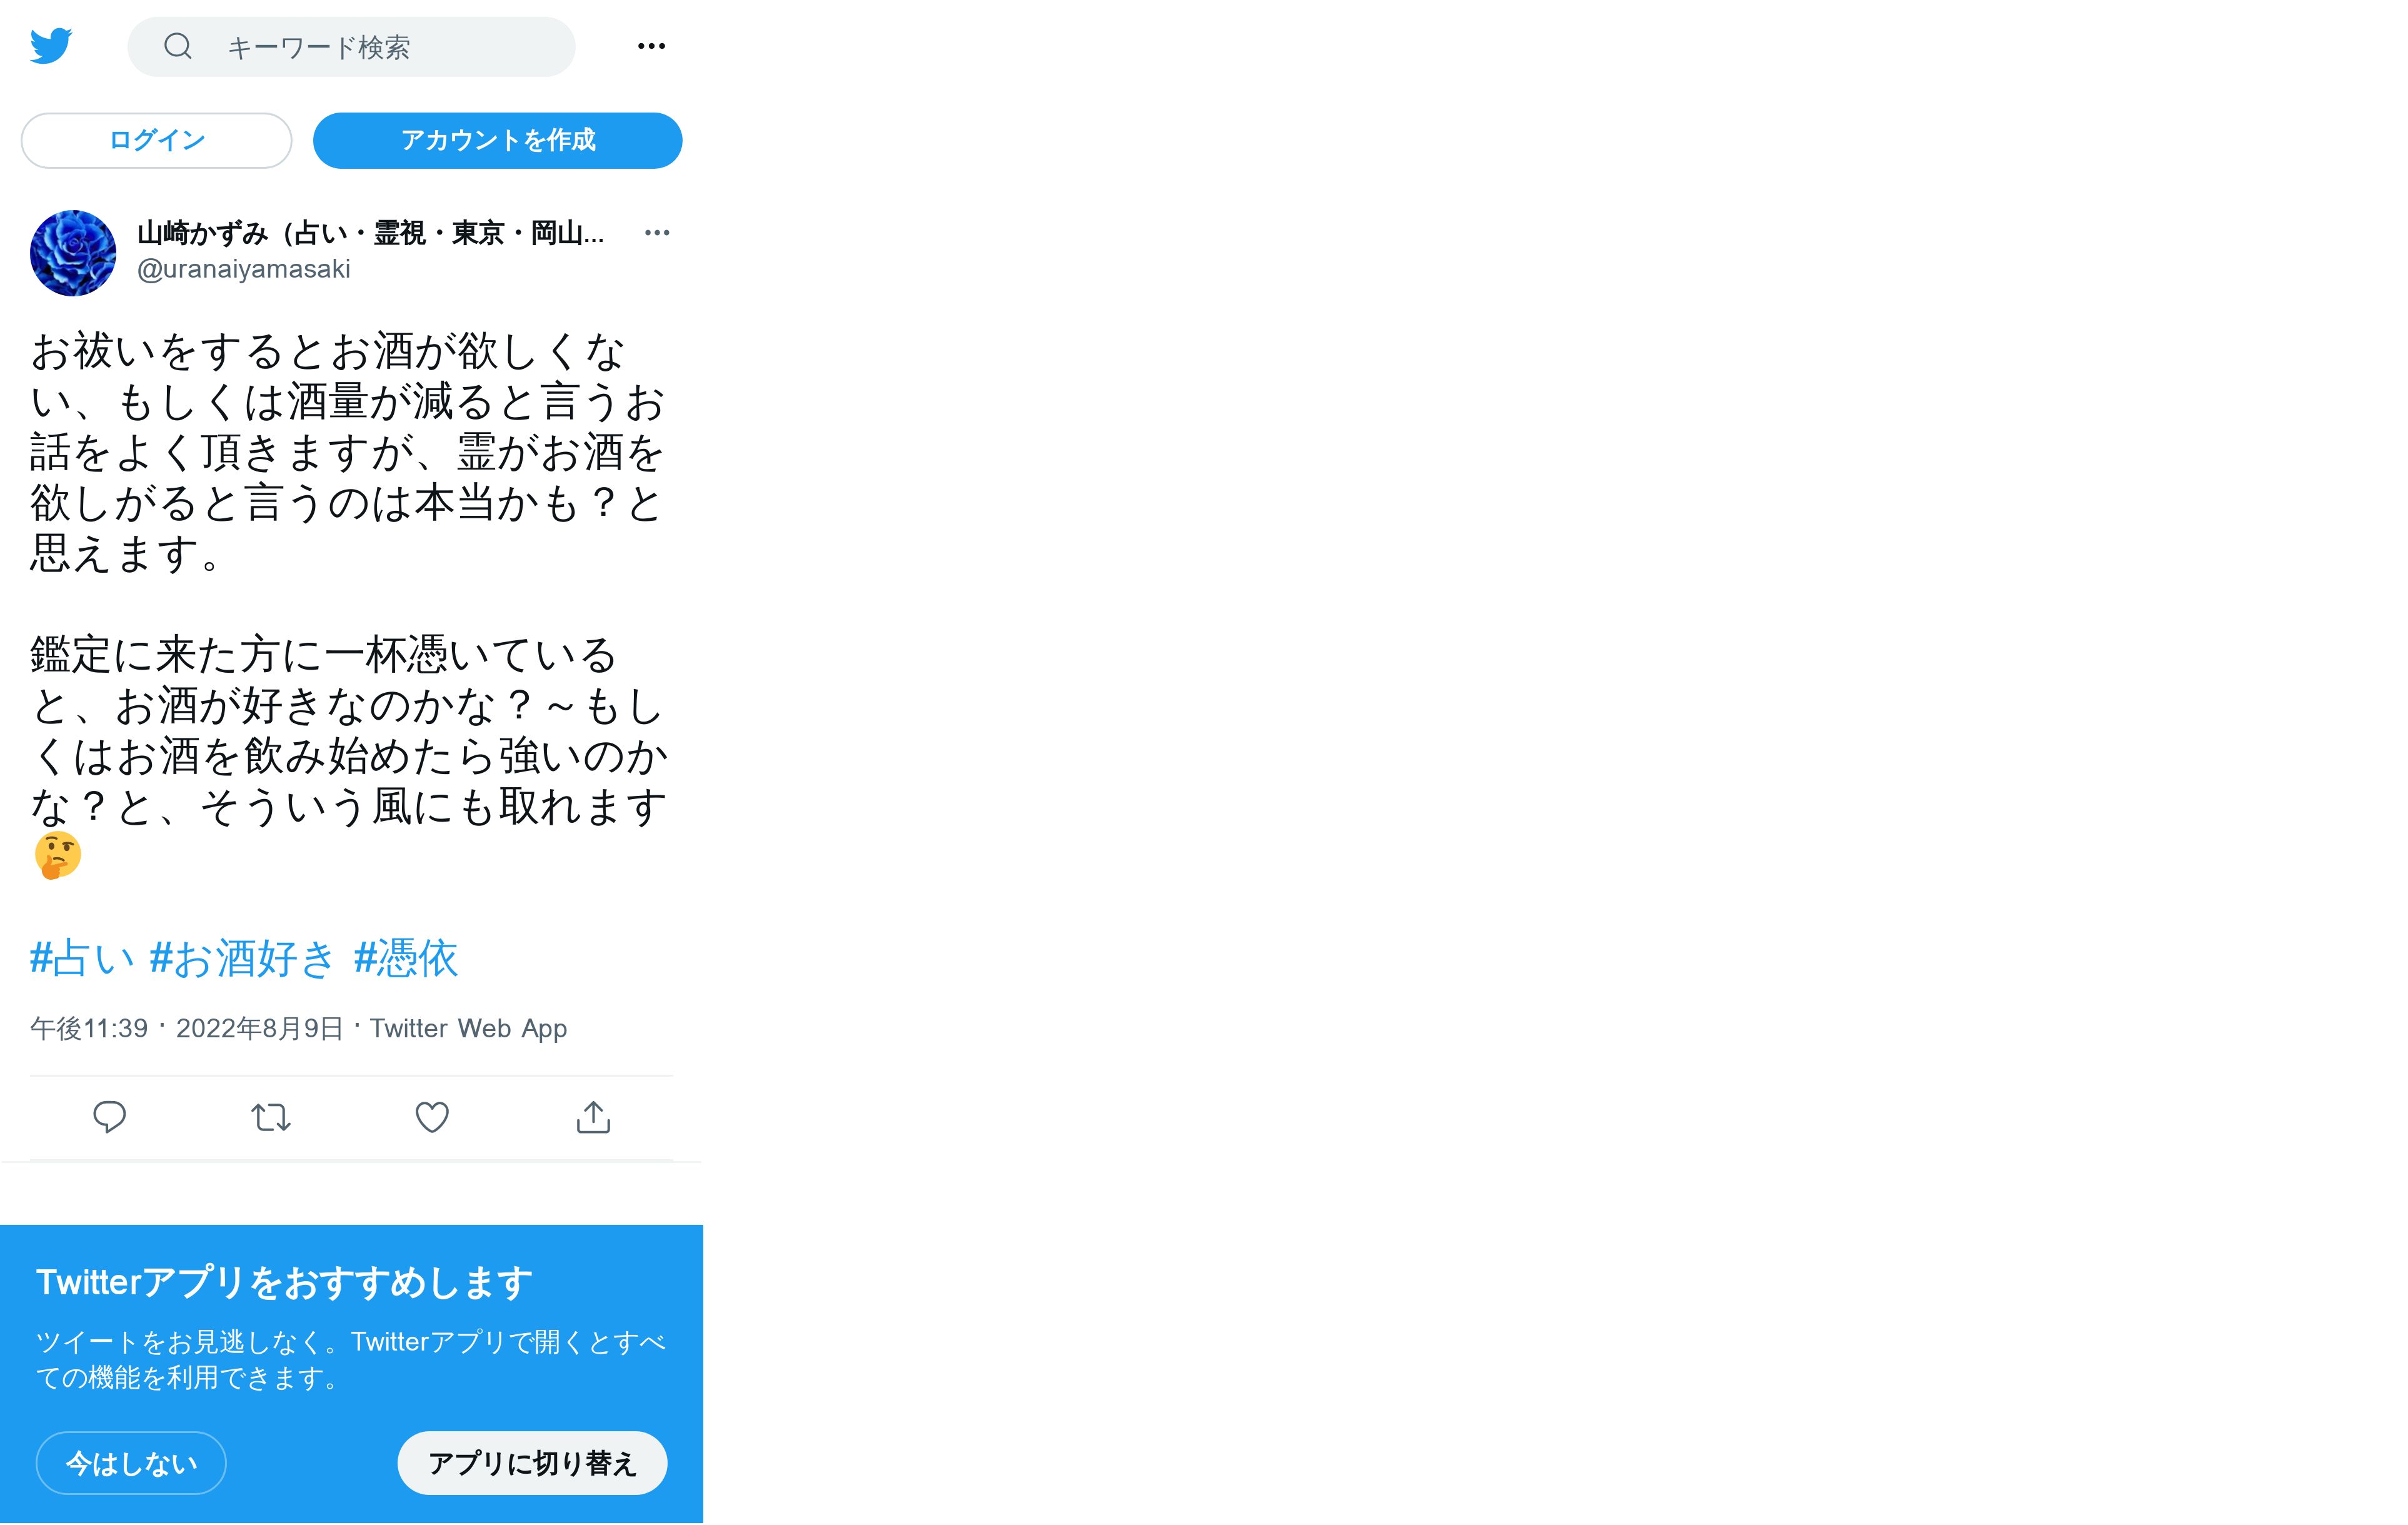Screen dimensions: 2408x1525
Task: Open the #憑依 hashtag
Action: [x=406, y=958]
